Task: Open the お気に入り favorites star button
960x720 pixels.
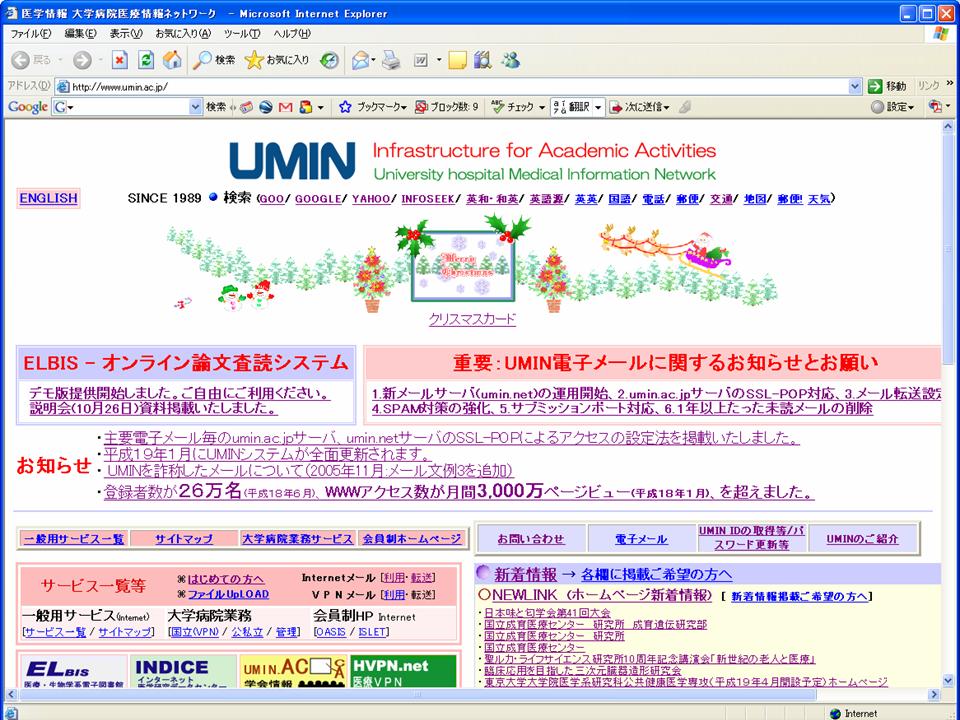Action: pyautogui.click(x=277, y=60)
